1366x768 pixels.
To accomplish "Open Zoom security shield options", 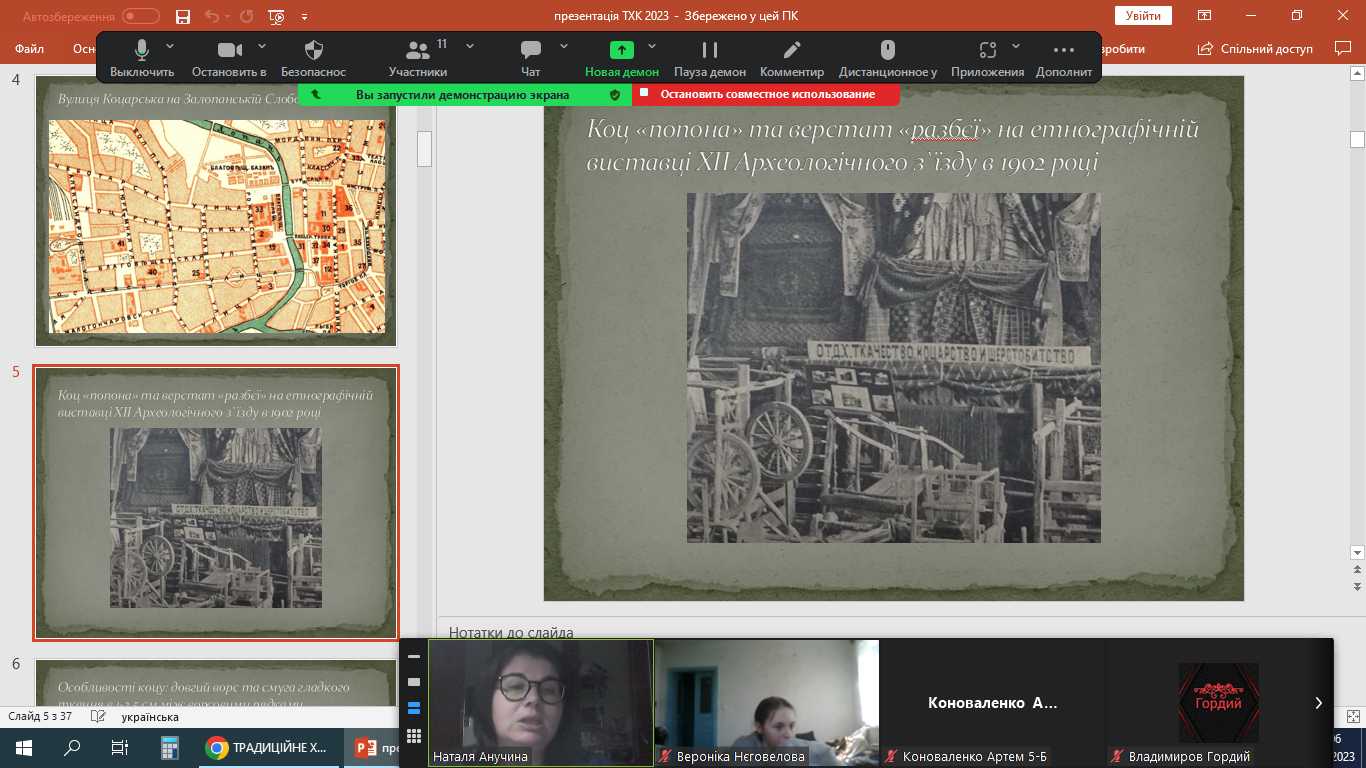I will tap(313, 51).
